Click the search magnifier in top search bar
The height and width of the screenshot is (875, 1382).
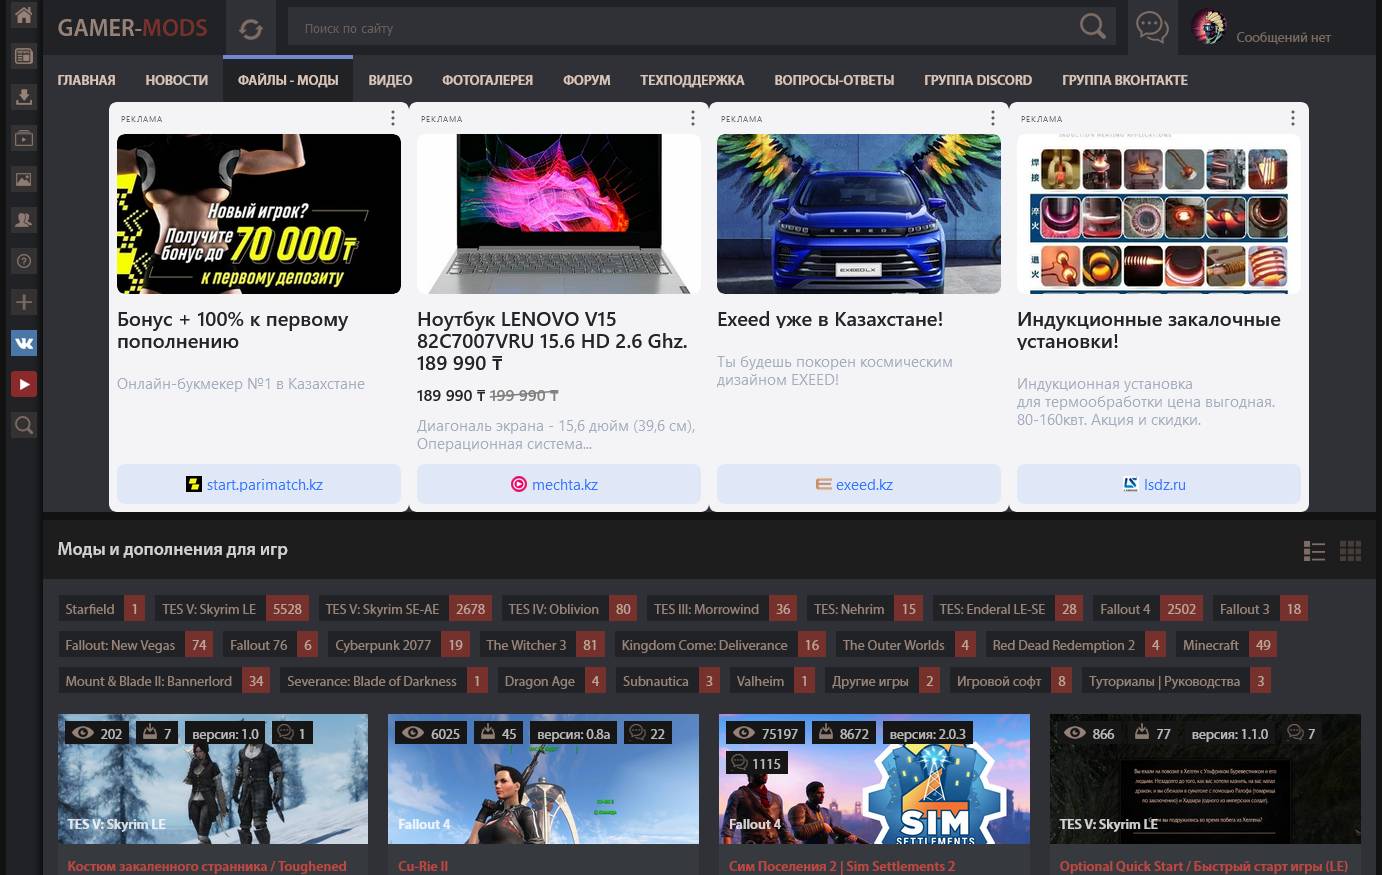coord(1093,27)
